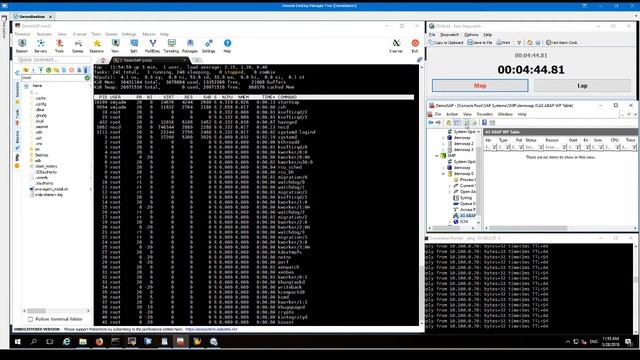Click the Games toolbar icon
Image resolution: width=640 pixels, height=360 pixels.
click(x=78, y=46)
